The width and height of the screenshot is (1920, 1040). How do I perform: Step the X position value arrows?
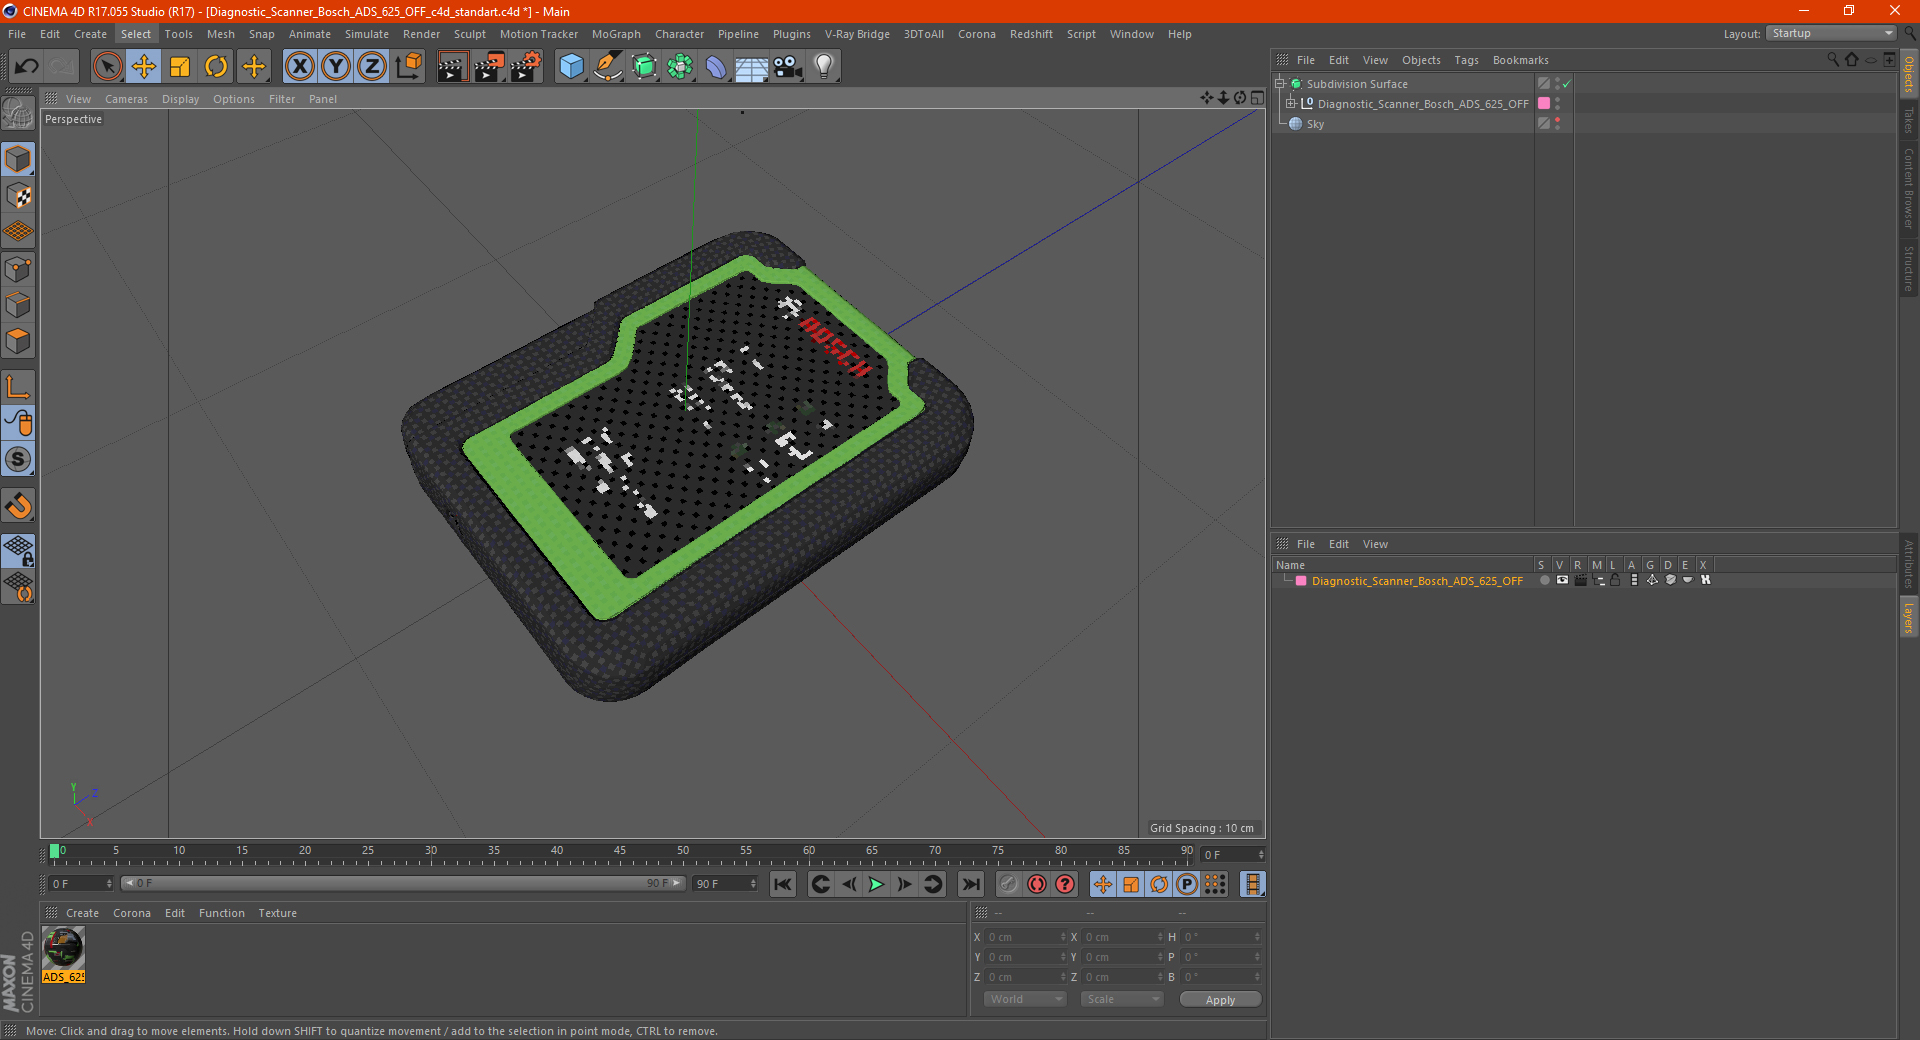pos(1063,937)
